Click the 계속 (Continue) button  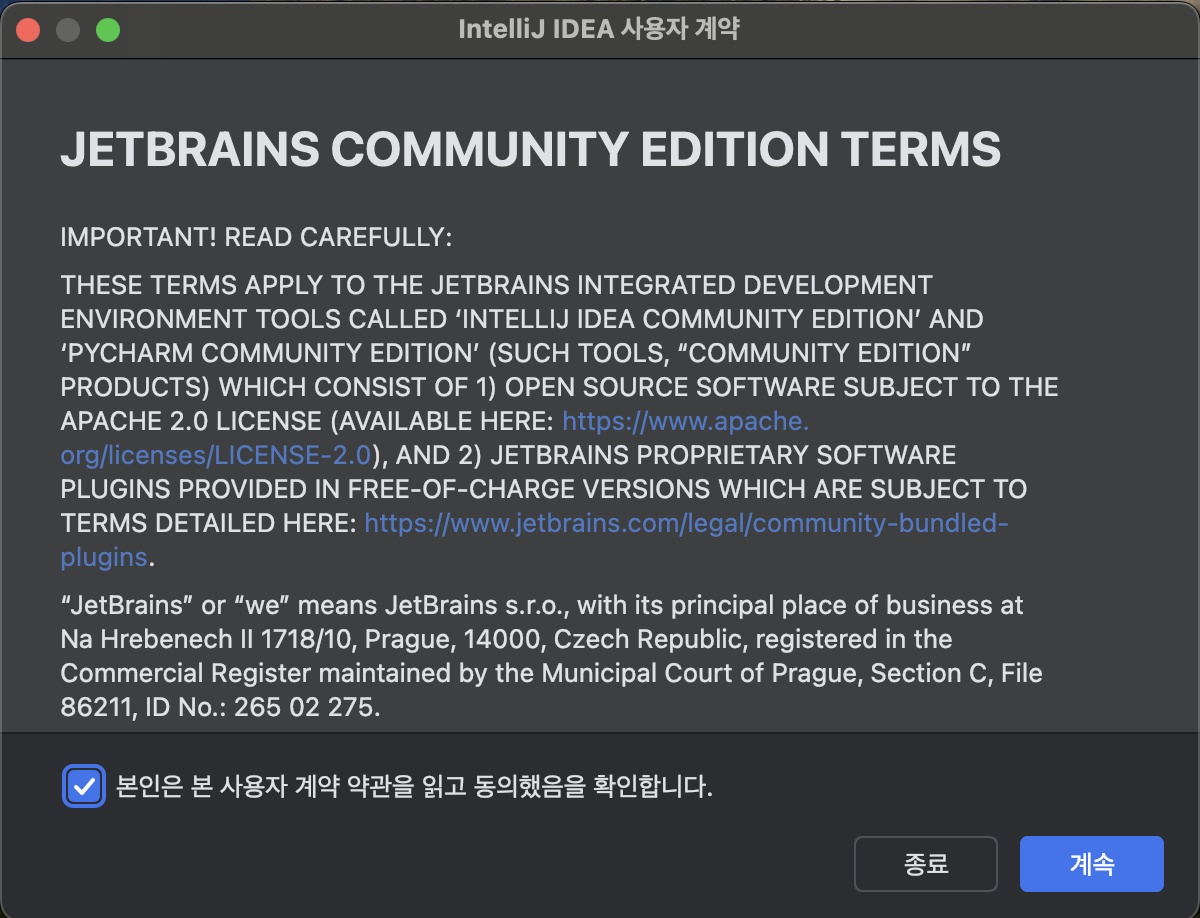pos(1091,864)
